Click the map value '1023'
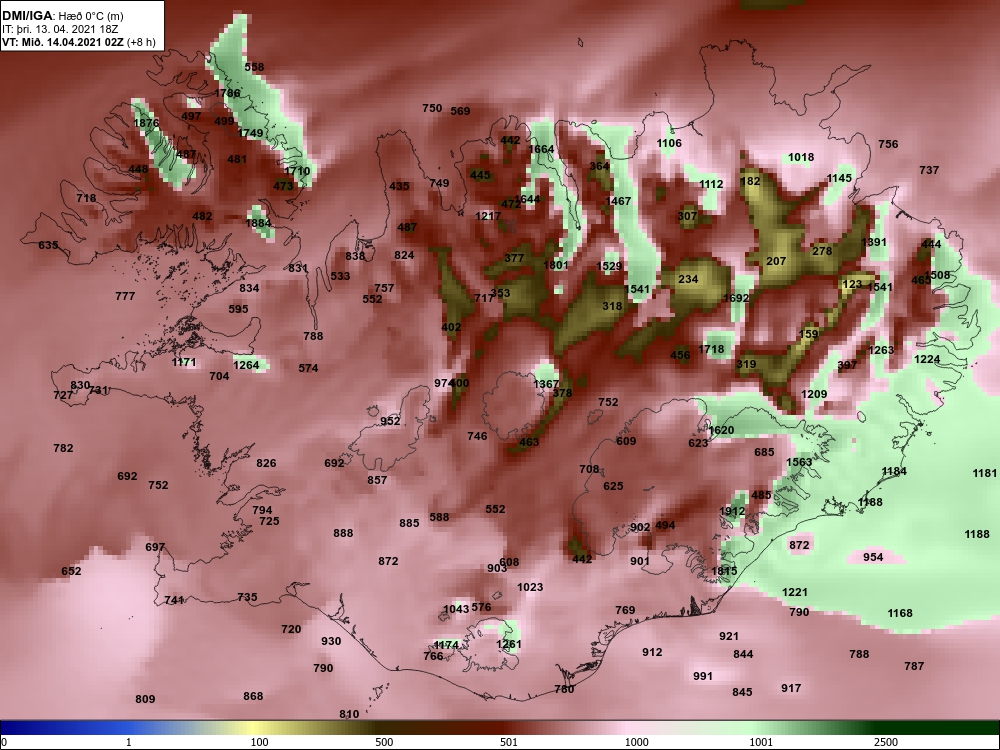 [x=530, y=587]
